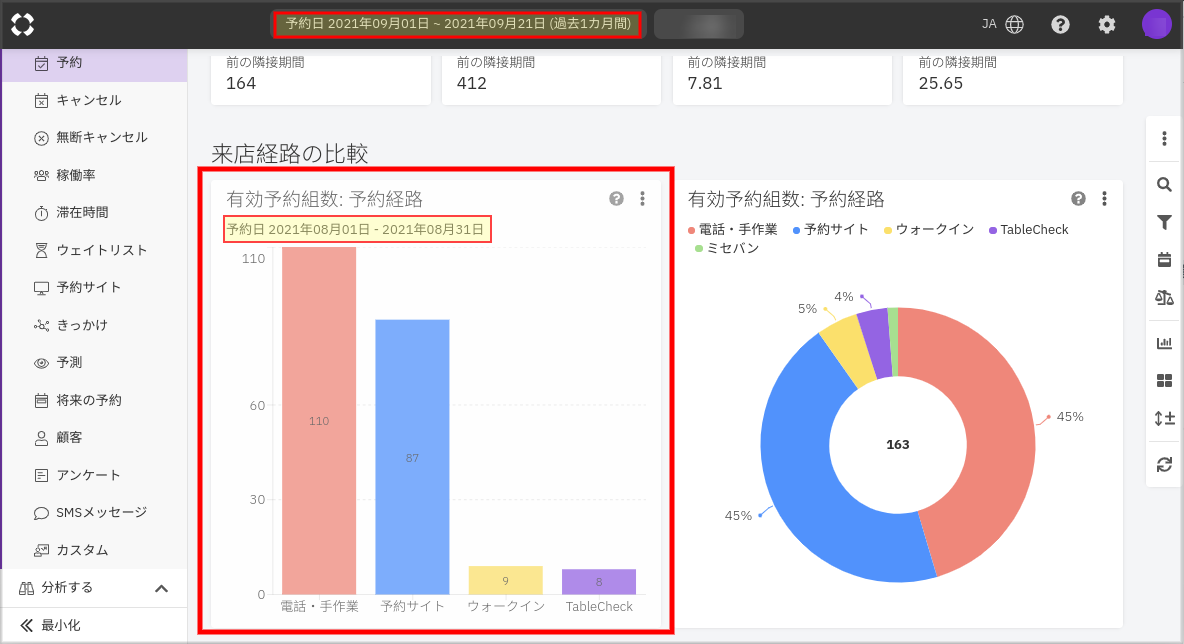Collapse the 分析する sidebar section
Viewport: 1184px width, 644px height.
point(161,588)
